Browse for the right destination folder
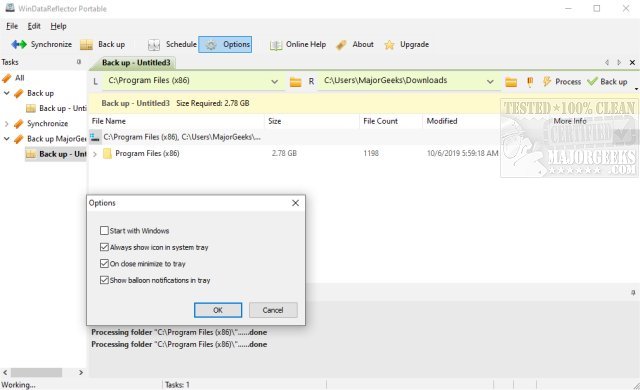This screenshot has width=640, height=390. click(x=511, y=82)
